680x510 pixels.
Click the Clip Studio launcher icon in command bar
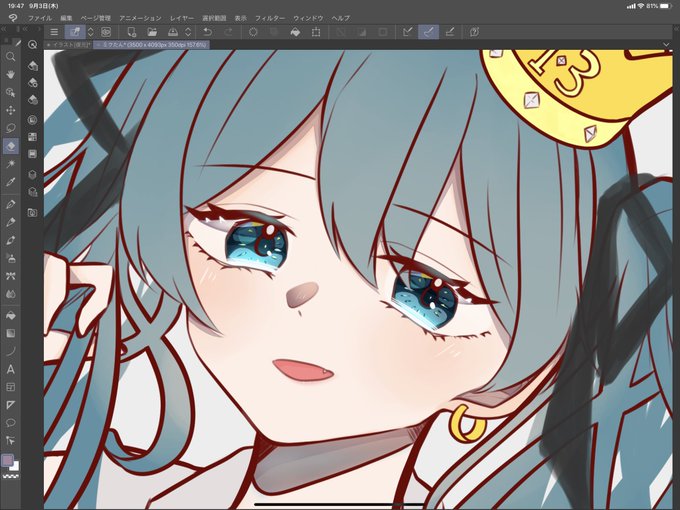click(106, 32)
